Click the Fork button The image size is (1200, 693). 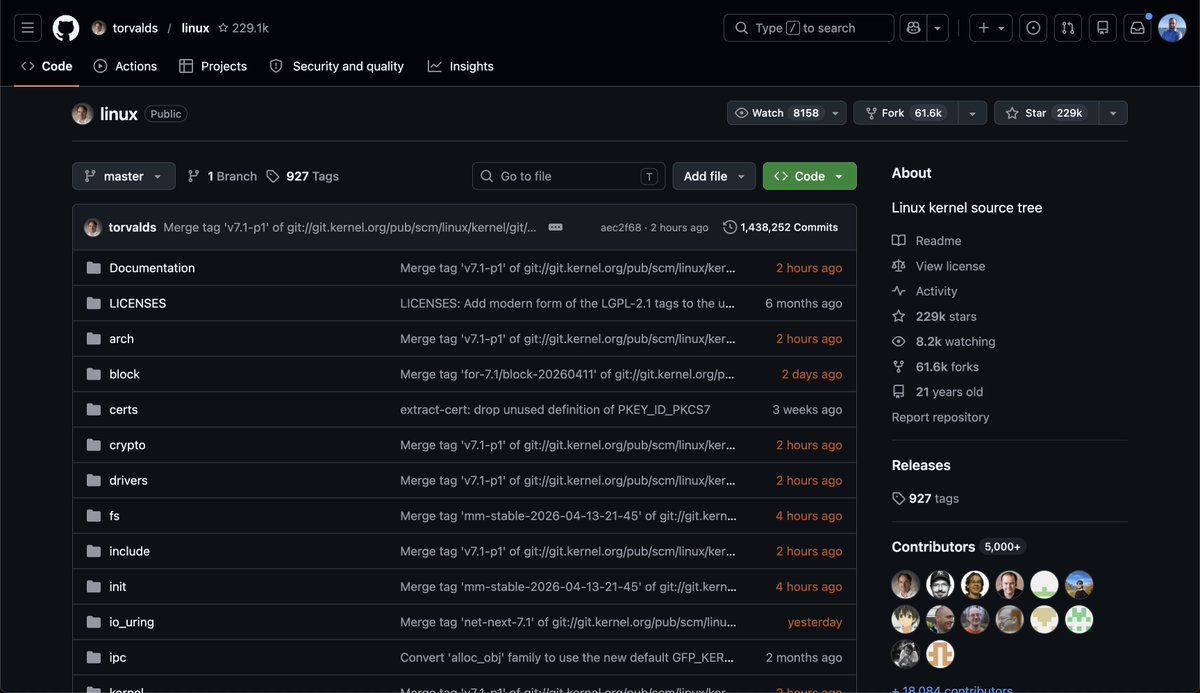point(905,113)
